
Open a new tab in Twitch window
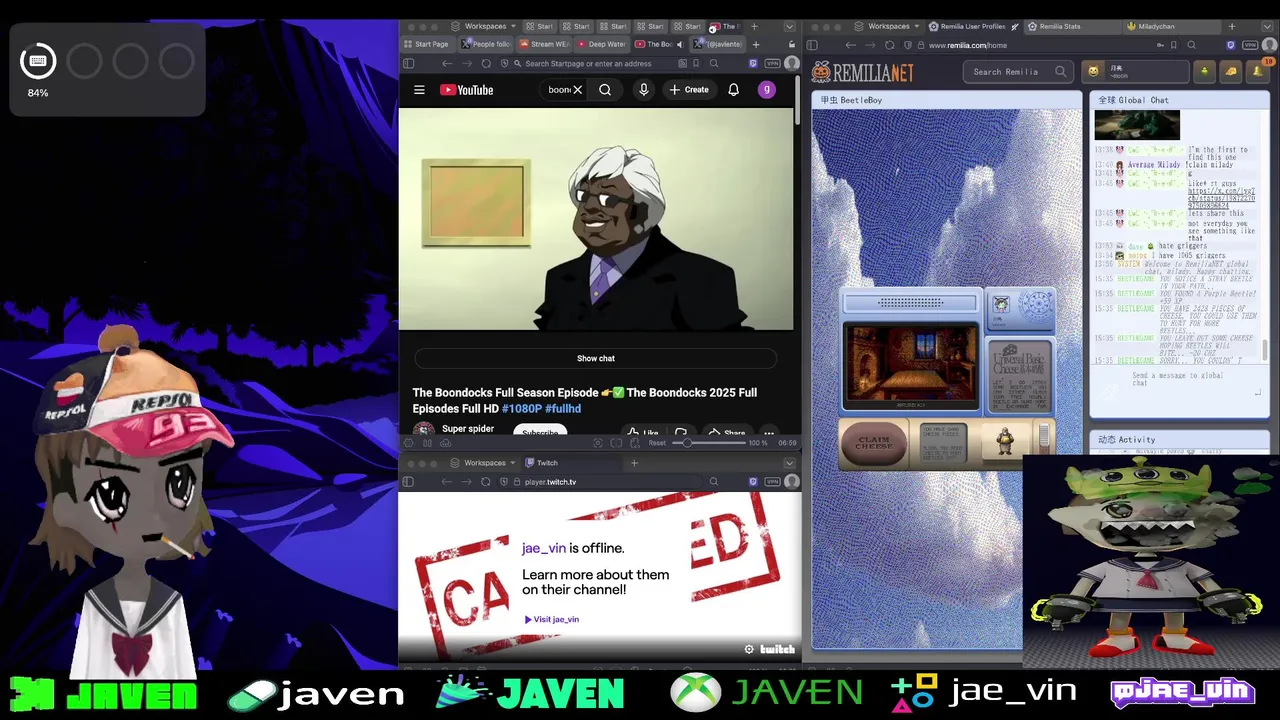coord(634,463)
